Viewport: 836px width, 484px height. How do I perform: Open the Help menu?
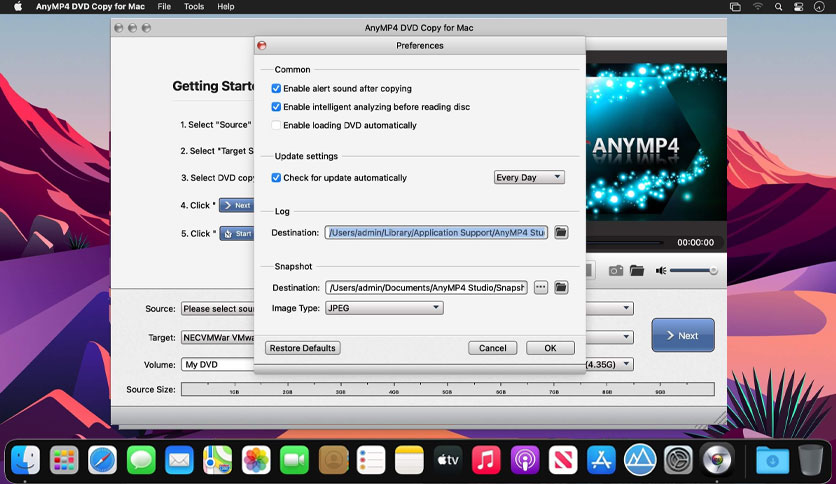[226, 7]
